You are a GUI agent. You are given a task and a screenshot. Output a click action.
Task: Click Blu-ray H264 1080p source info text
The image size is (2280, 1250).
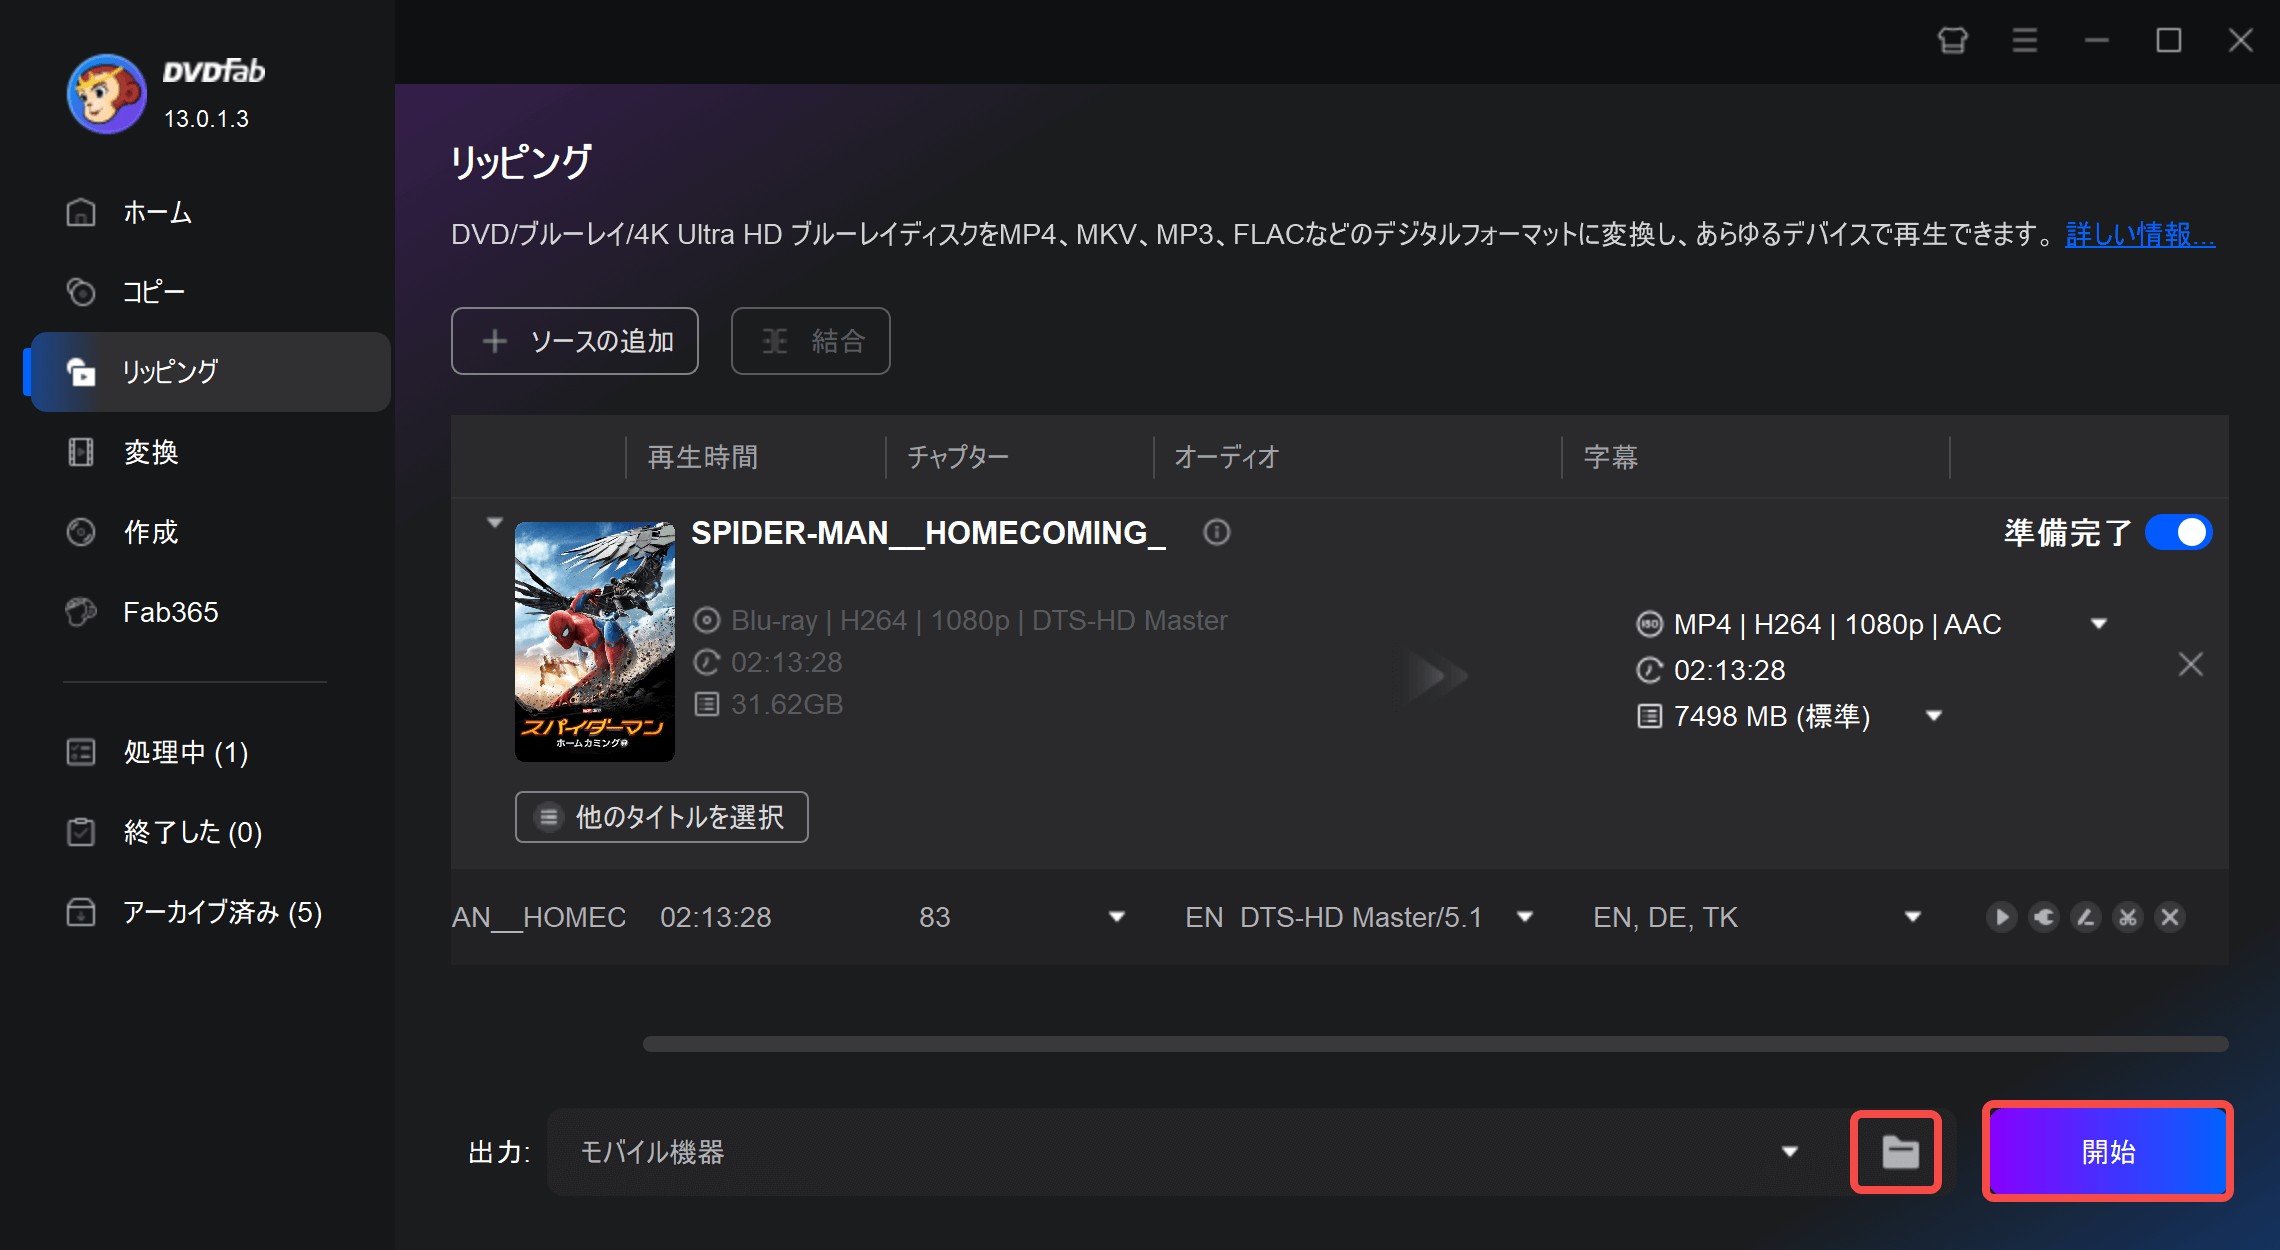point(979,620)
